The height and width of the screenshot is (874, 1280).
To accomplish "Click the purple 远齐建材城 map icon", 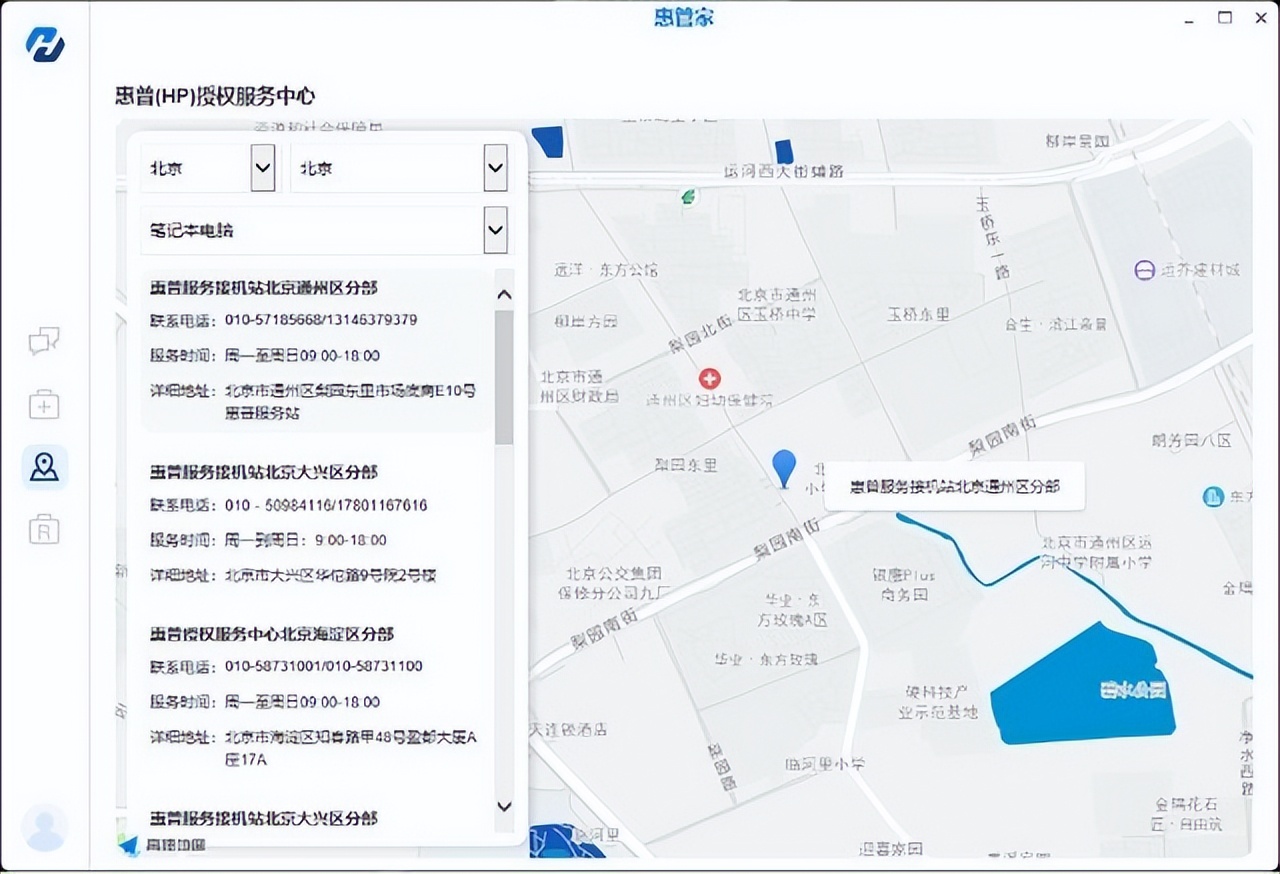I will click(x=1144, y=270).
